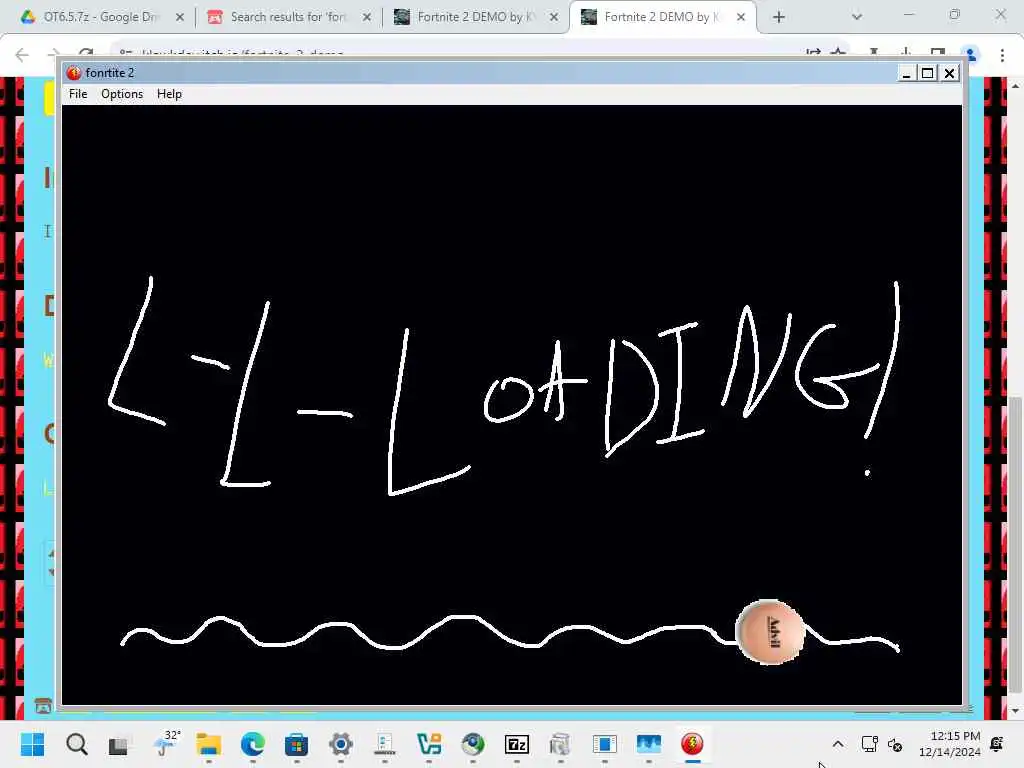1024x768 pixels.
Task: Open the blue waveform taskbar app
Action: [x=648, y=744]
